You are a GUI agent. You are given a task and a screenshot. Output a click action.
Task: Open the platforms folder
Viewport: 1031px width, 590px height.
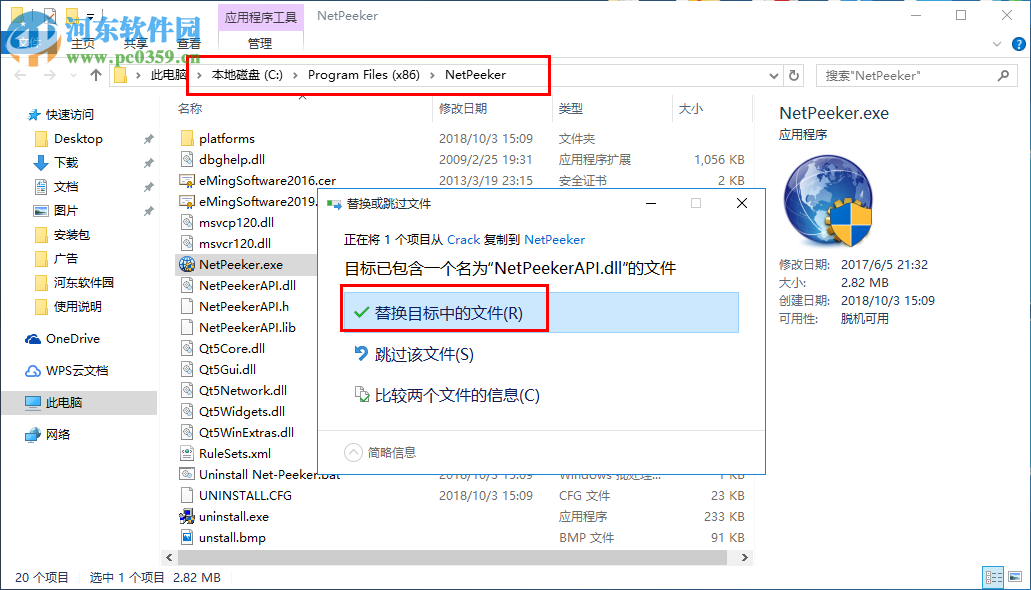click(228, 138)
